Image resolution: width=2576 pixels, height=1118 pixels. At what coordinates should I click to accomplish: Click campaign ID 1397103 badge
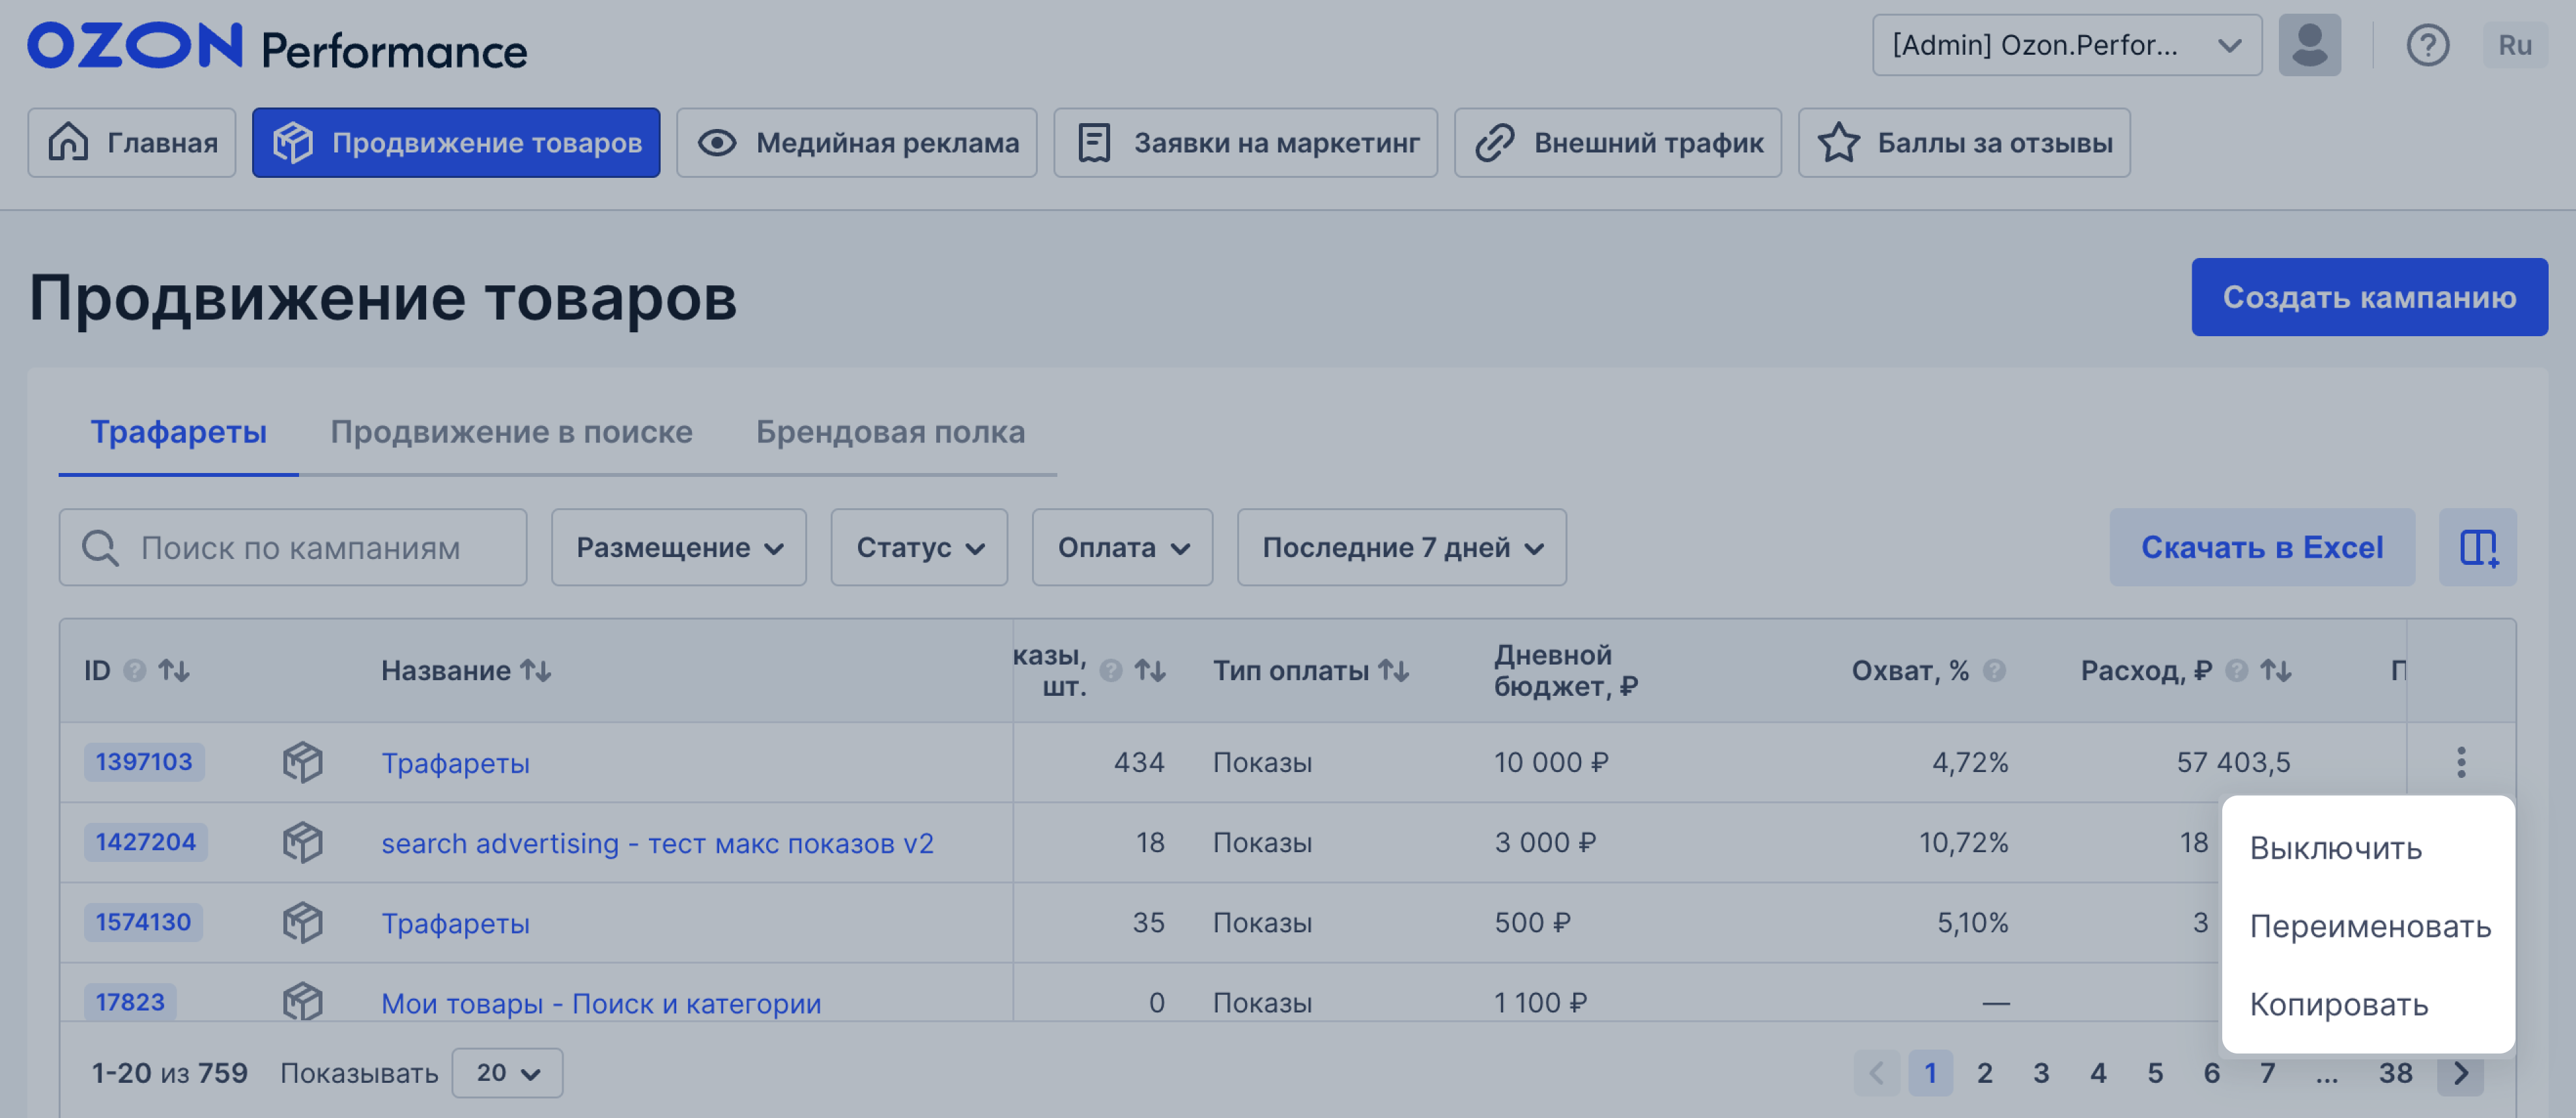pos(144,762)
